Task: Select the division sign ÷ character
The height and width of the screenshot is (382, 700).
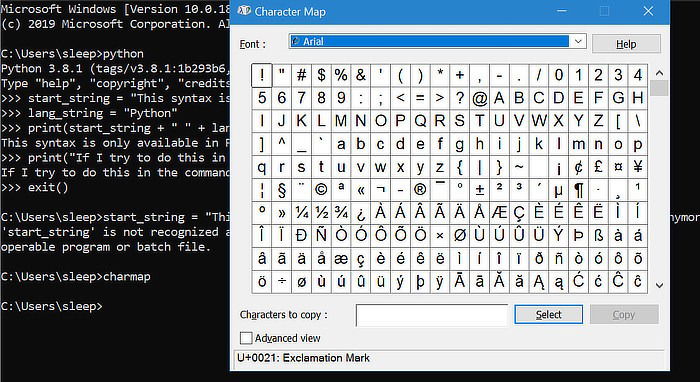Action: [282, 282]
